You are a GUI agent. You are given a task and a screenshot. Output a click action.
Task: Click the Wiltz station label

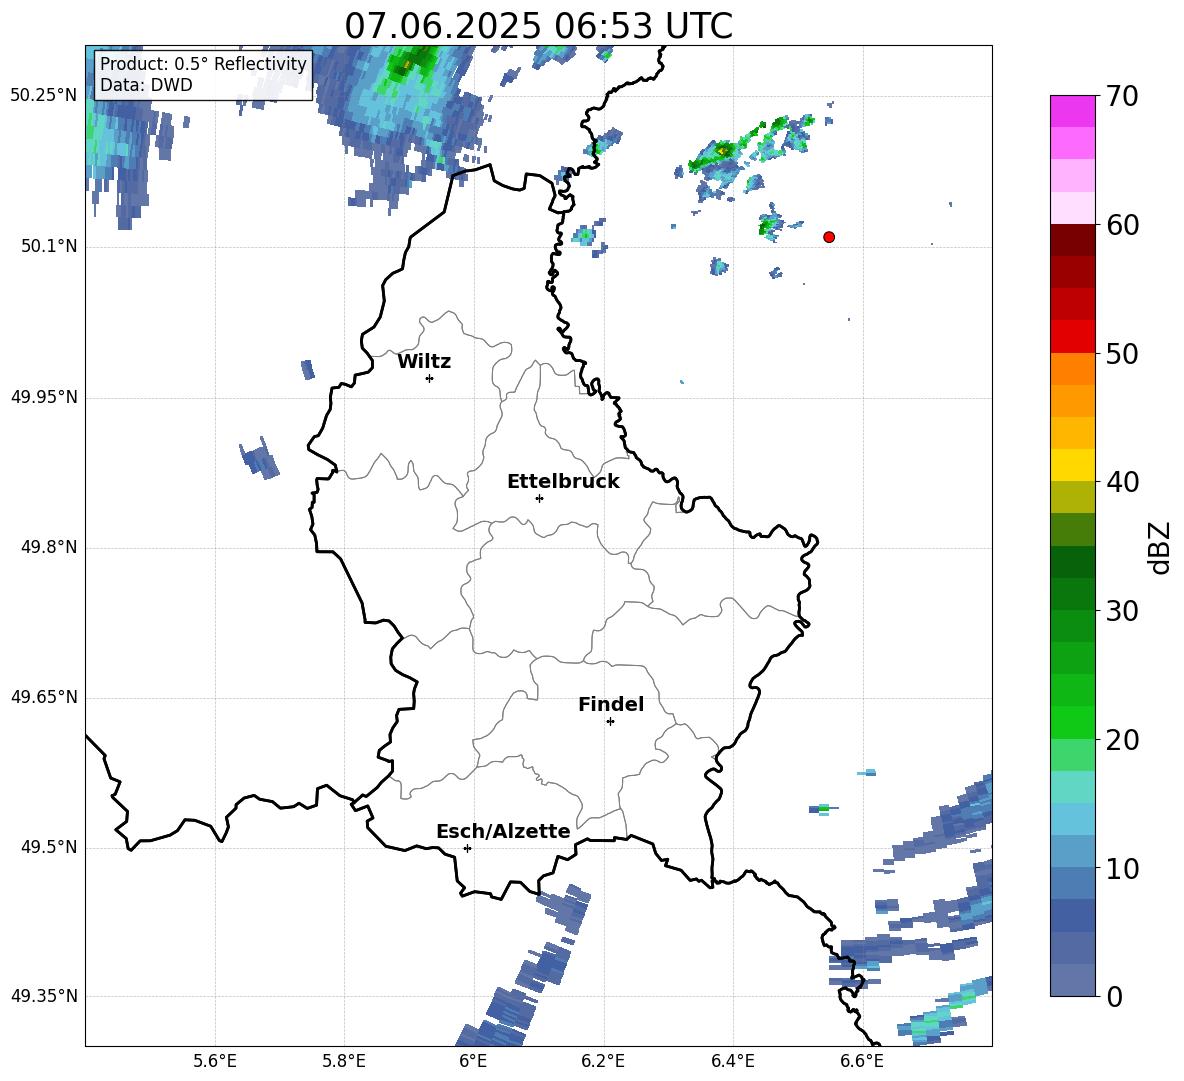click(424, 362)
